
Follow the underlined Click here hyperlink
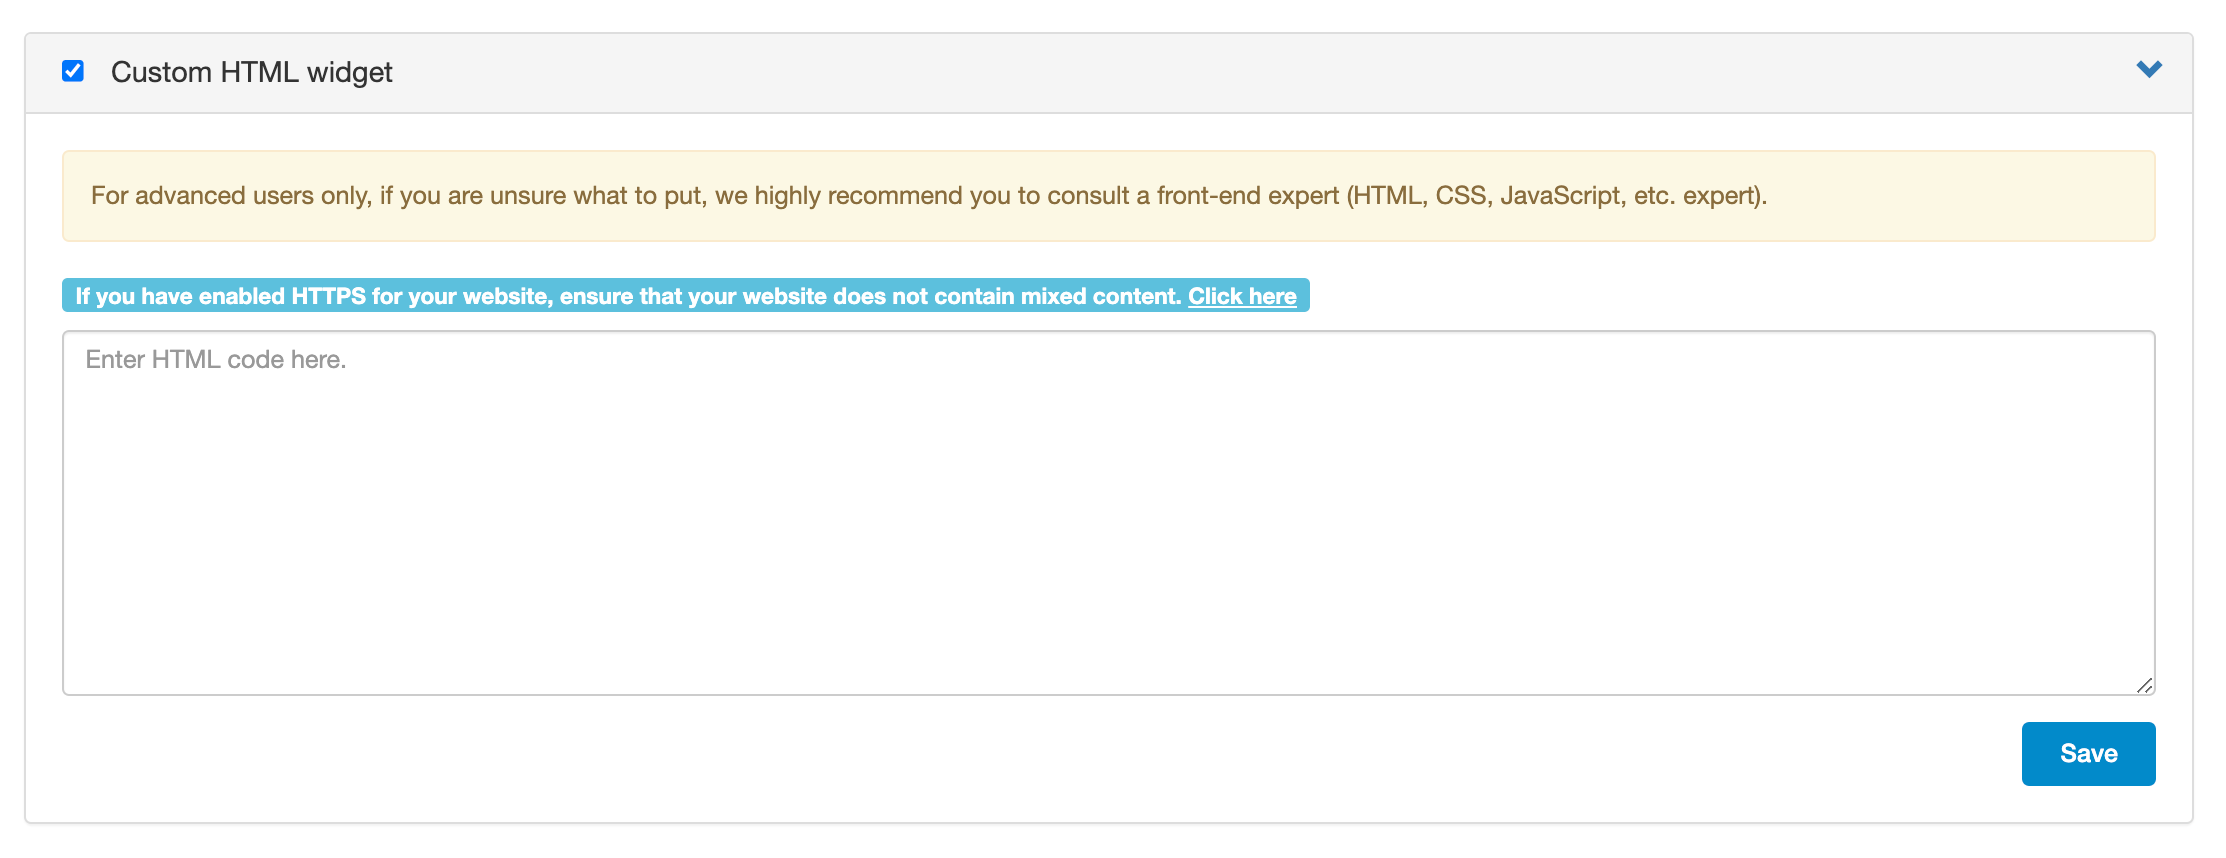point(1242,296)
